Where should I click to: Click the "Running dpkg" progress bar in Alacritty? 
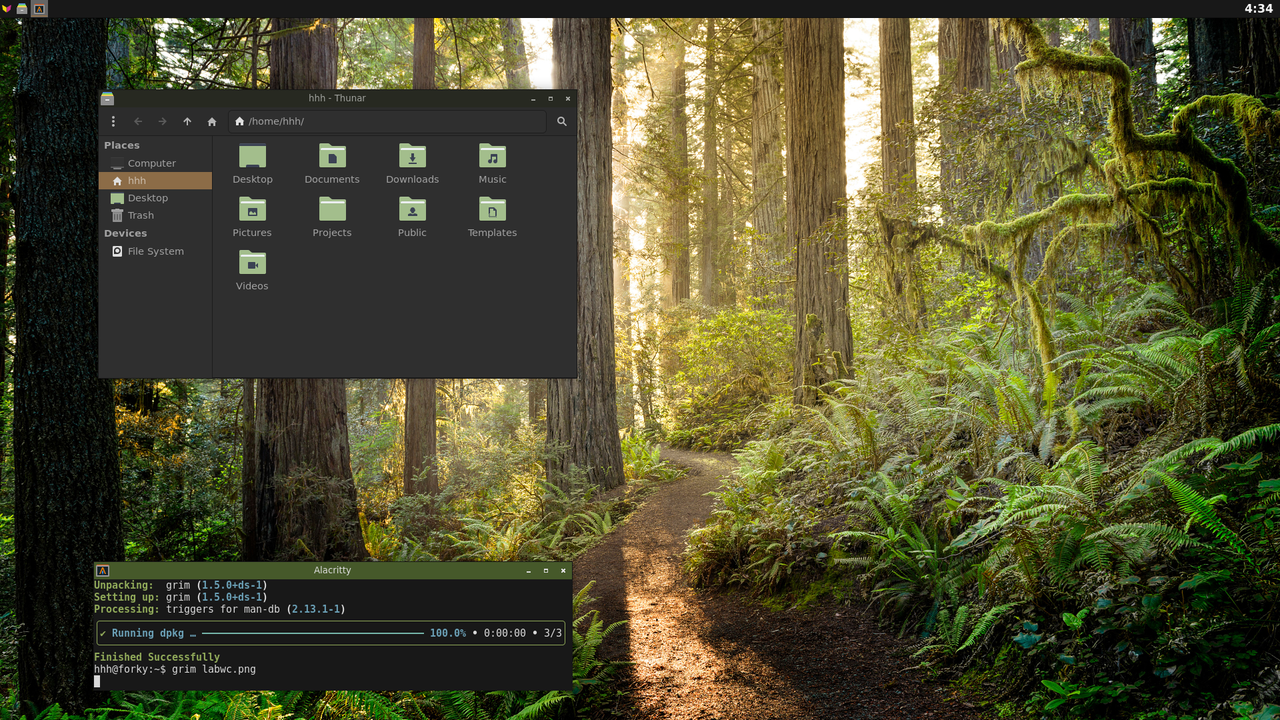click(331, 633)
